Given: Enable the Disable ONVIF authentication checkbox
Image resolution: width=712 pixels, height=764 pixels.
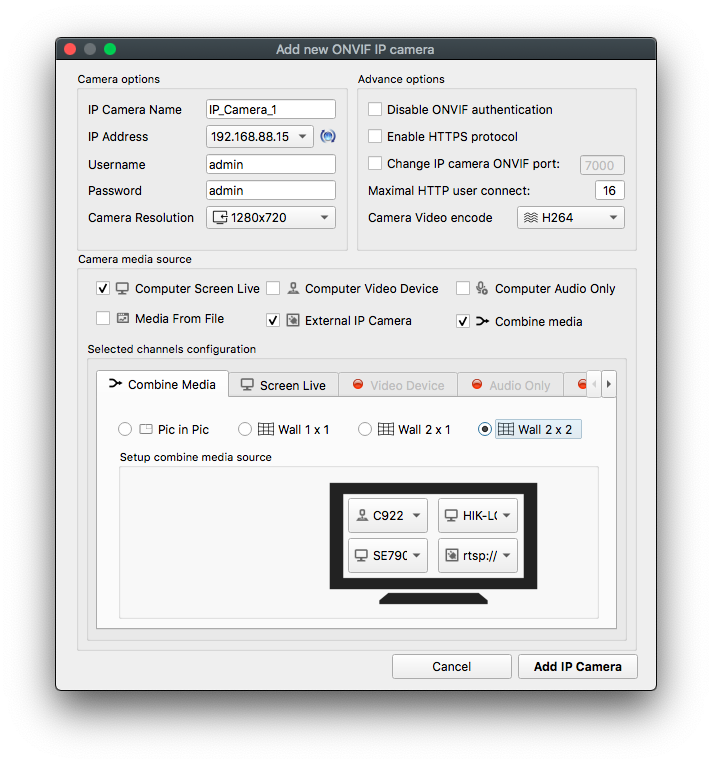Looking at the screenshot, I should (x=375, y=110).
